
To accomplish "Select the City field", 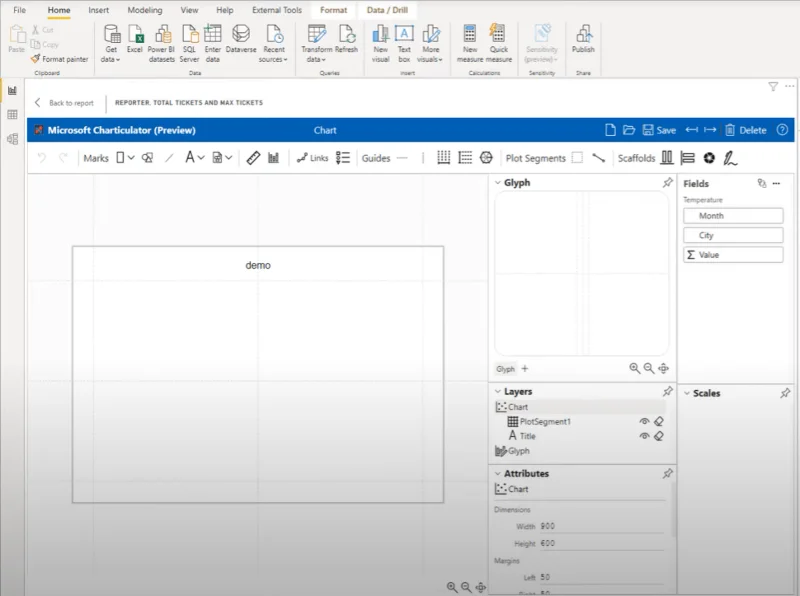I will coord(733,235).
